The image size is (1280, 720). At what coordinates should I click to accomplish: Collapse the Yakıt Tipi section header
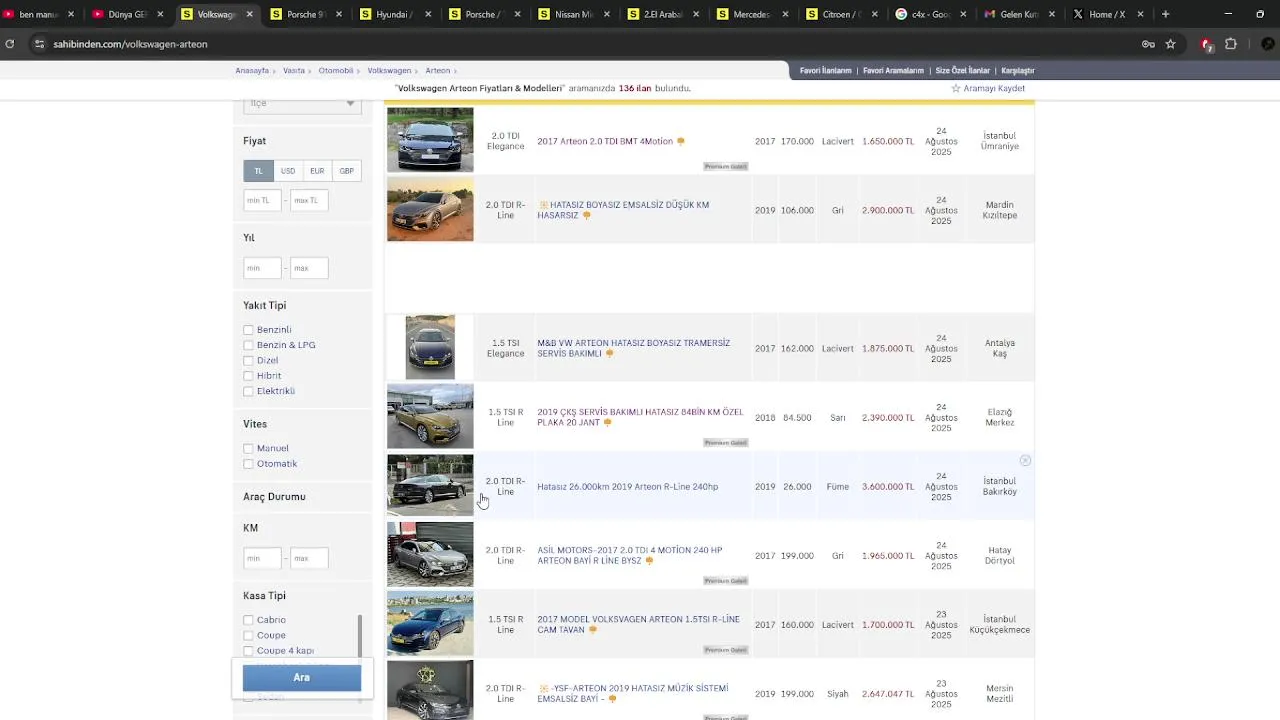(x=264, y=305)
